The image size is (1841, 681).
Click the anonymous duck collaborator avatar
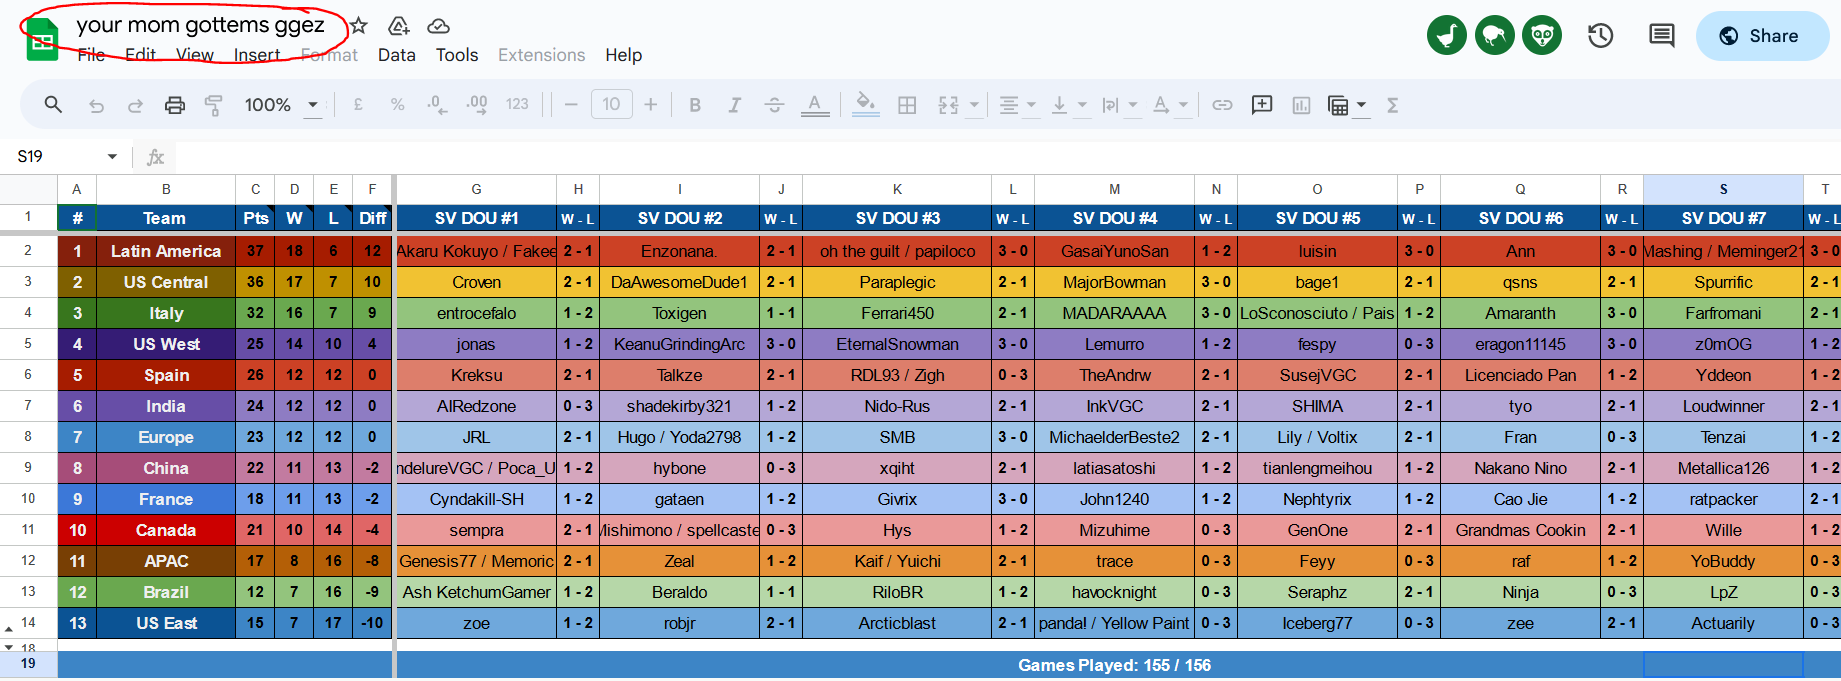point(1446,36)
